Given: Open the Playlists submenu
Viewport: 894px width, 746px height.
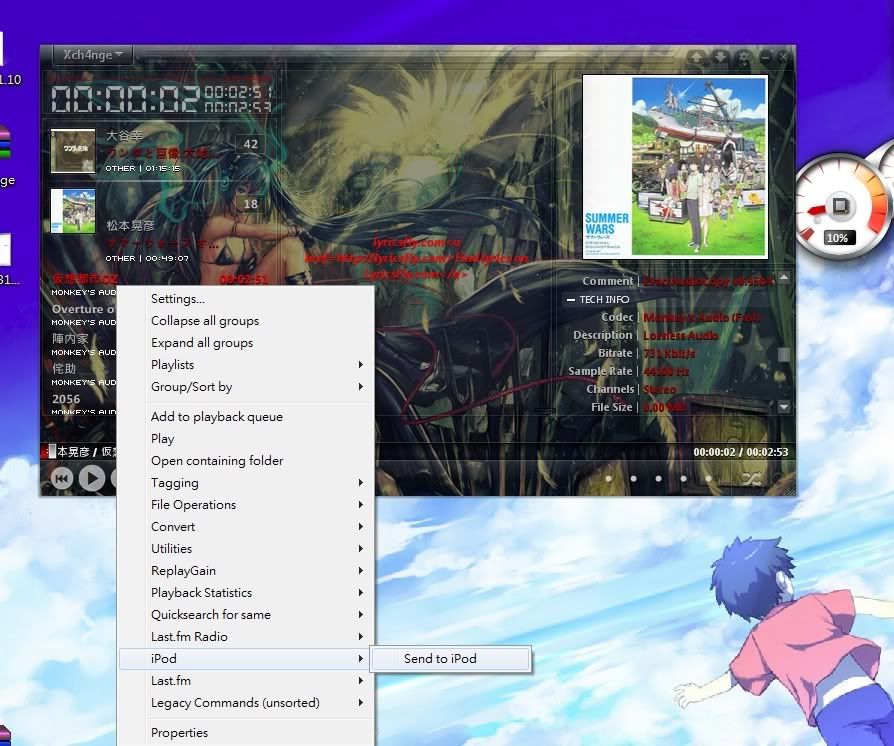Looking at the screenshot, I should [x=246, y=364].
